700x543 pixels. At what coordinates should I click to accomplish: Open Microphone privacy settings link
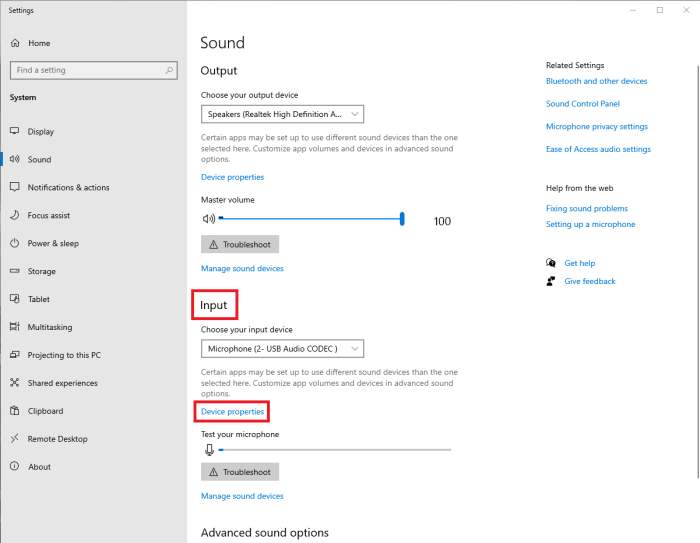(x=597, y=126)
